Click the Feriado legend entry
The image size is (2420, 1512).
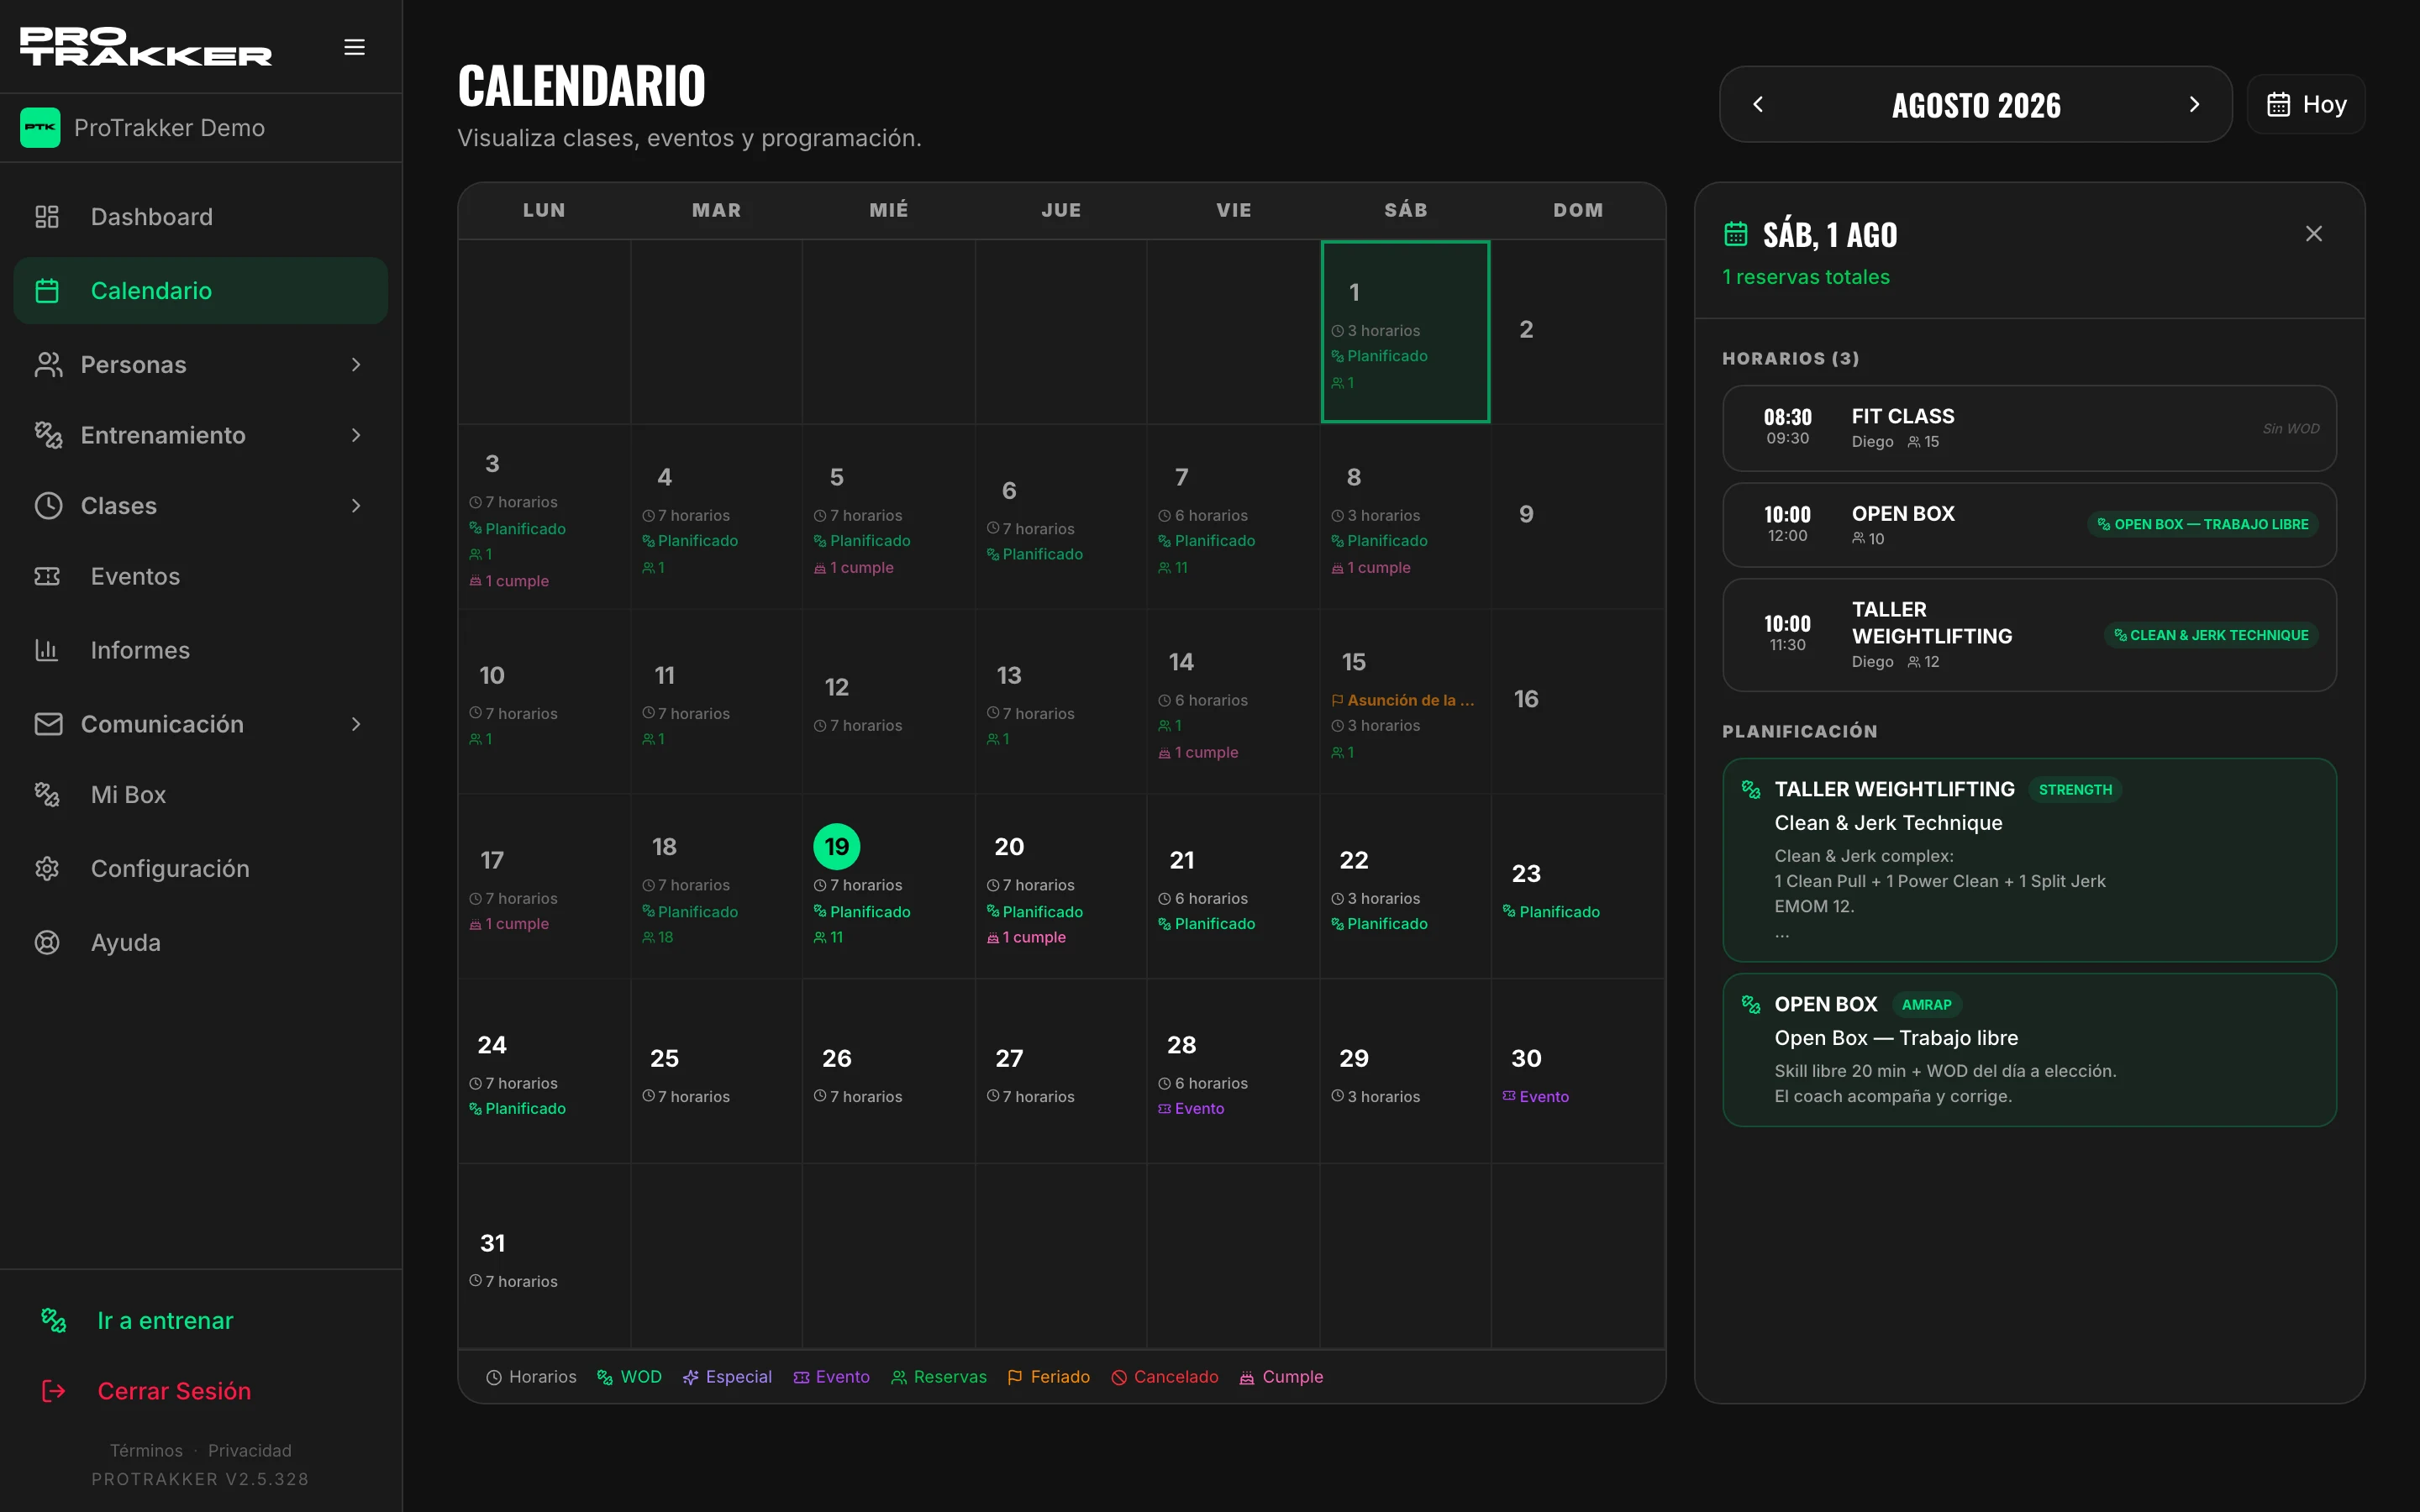pyautogui.click(x=1049, y=1377)
